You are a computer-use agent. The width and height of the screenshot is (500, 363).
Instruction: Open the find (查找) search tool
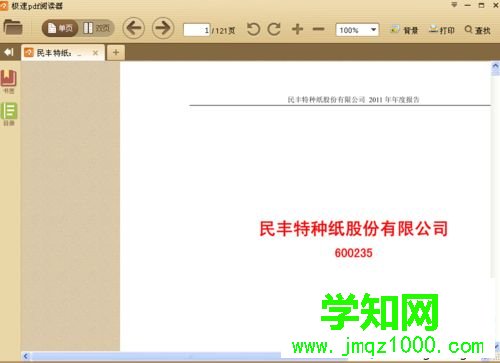478,30
